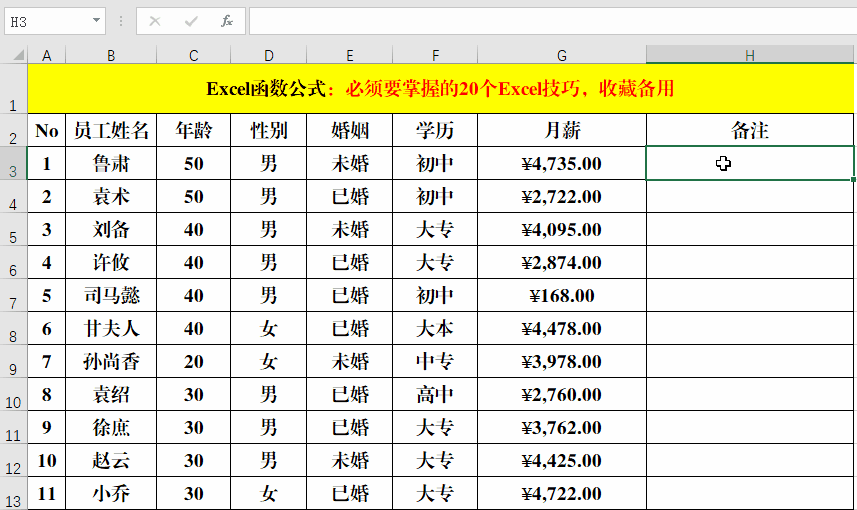Click salary cell ¥3,978.00
This screenshot has width=857, height=510.
pyautogui.click(x=562, y=361)
